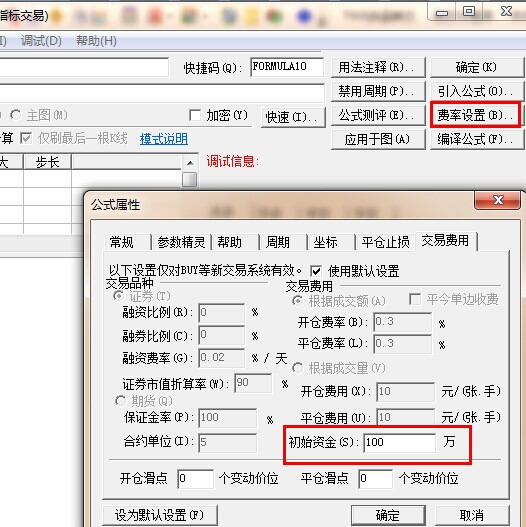Toggle the 加密(Y) checkbox

click(x=195, y=115)
